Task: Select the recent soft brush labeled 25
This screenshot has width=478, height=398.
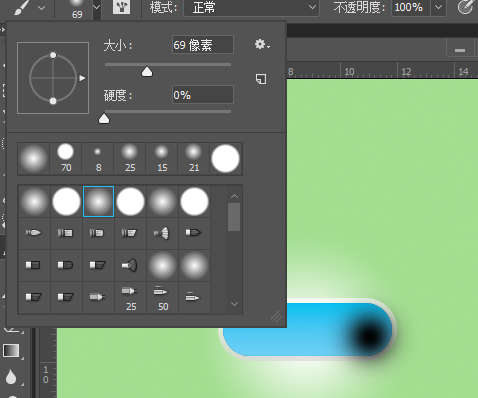Action: point(130,158)
